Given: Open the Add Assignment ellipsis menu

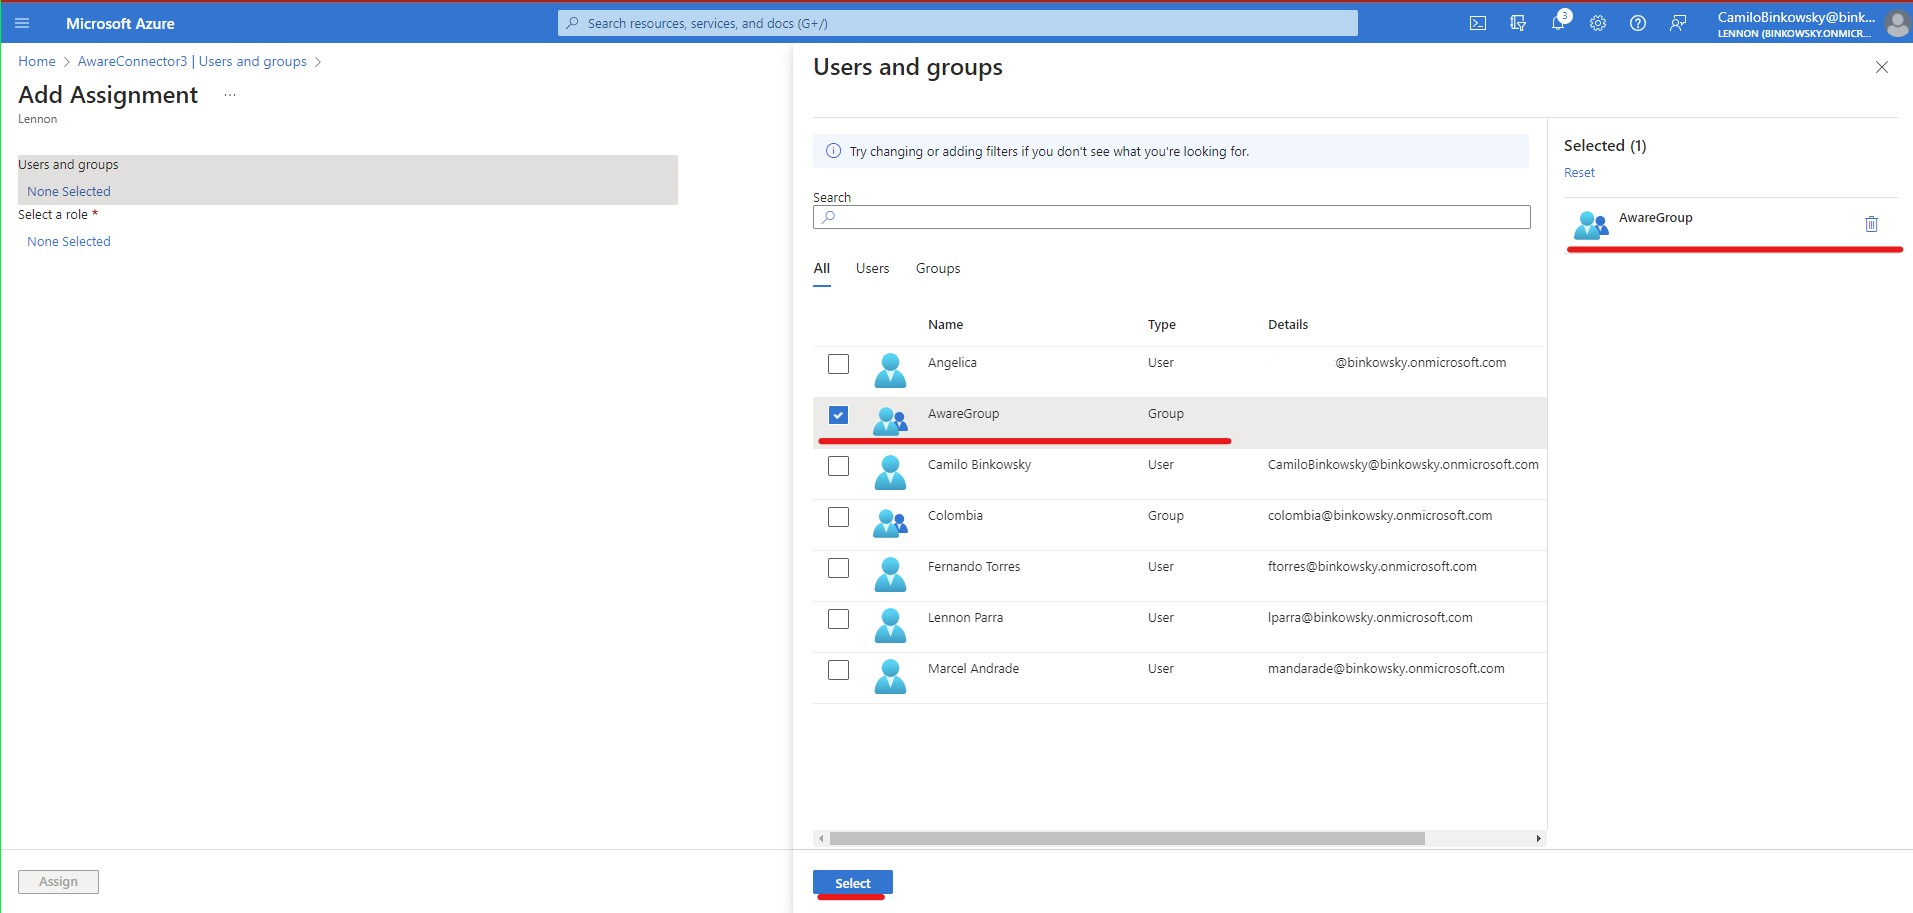Looking at the screenshot, I should point(229,94).
